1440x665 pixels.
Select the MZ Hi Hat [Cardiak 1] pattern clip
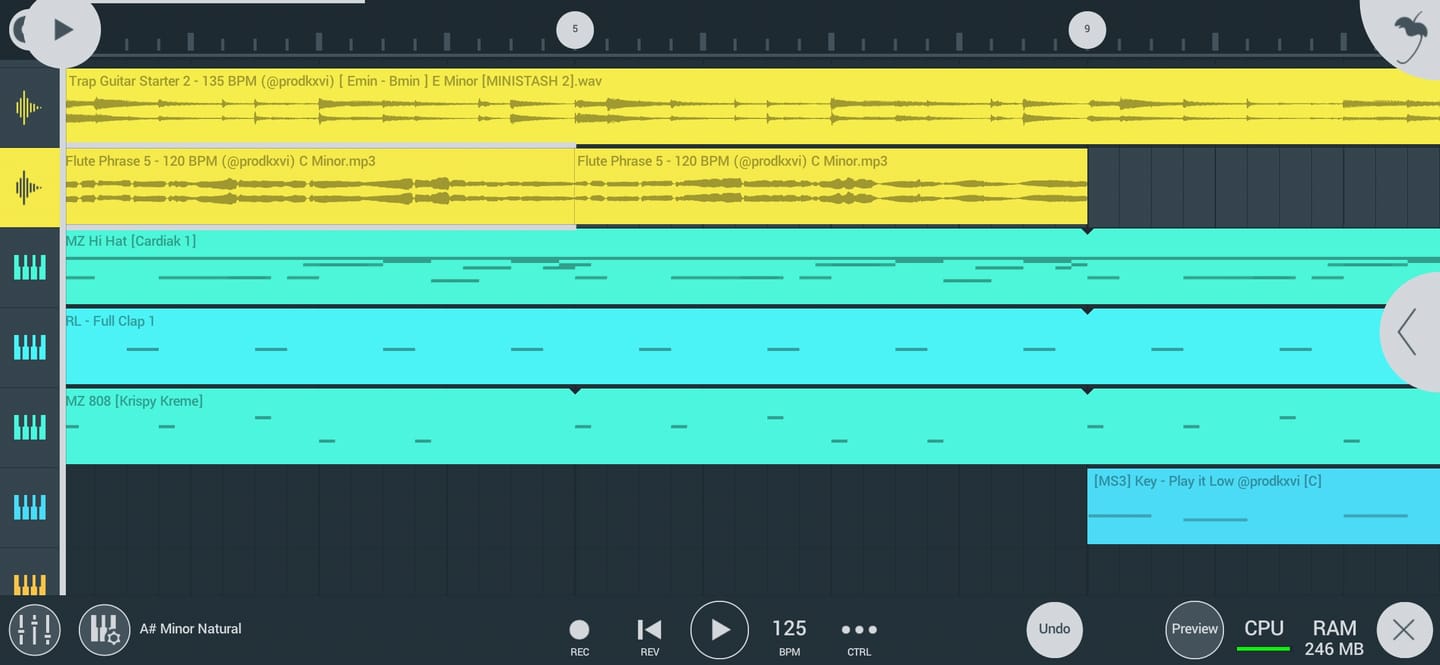click(753, 267)
